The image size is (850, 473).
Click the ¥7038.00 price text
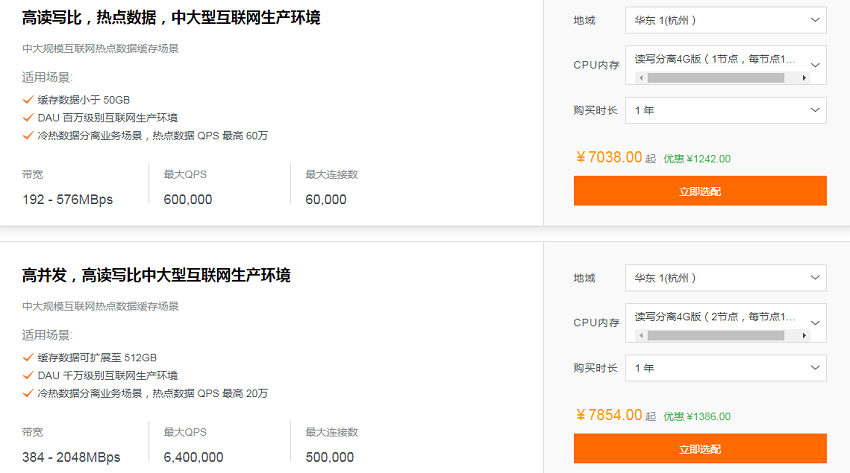(x=609, y=157)
